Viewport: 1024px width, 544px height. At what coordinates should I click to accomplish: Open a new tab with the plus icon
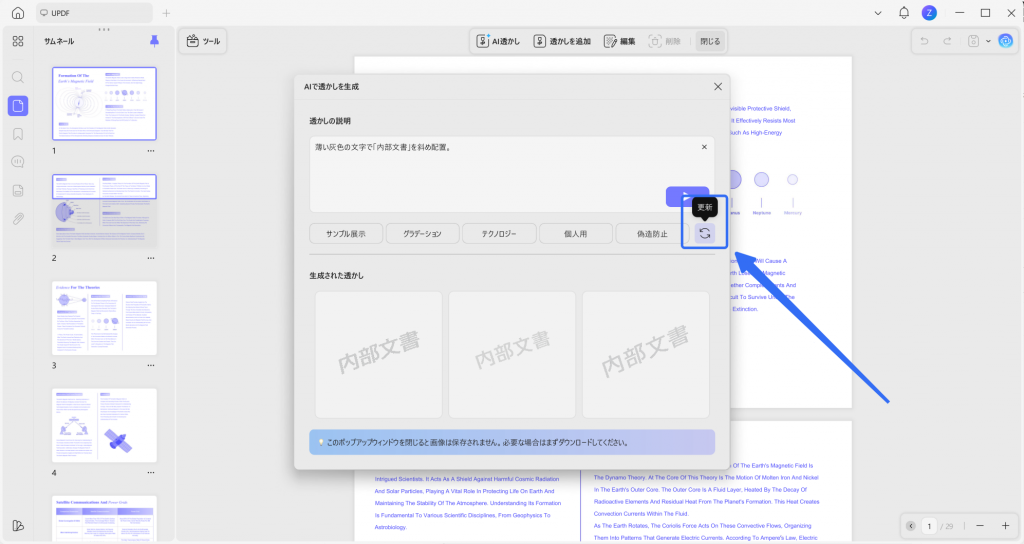click(x=166, y=13)
